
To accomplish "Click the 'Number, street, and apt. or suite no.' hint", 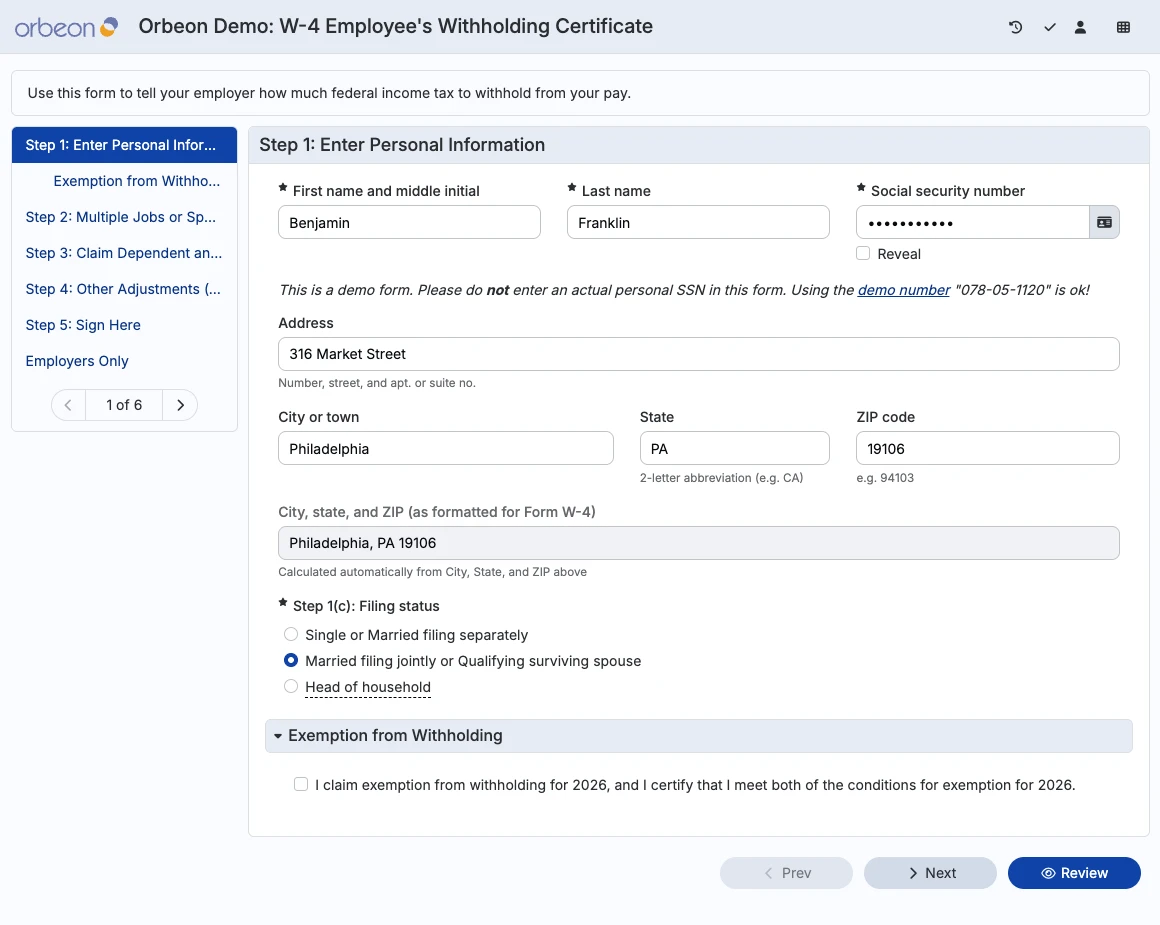I will tap(377, 383).
